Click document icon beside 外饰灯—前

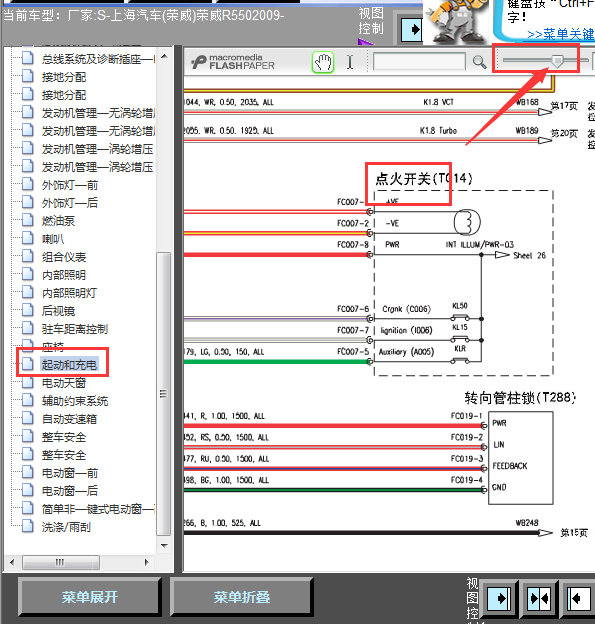click(27, 184)
